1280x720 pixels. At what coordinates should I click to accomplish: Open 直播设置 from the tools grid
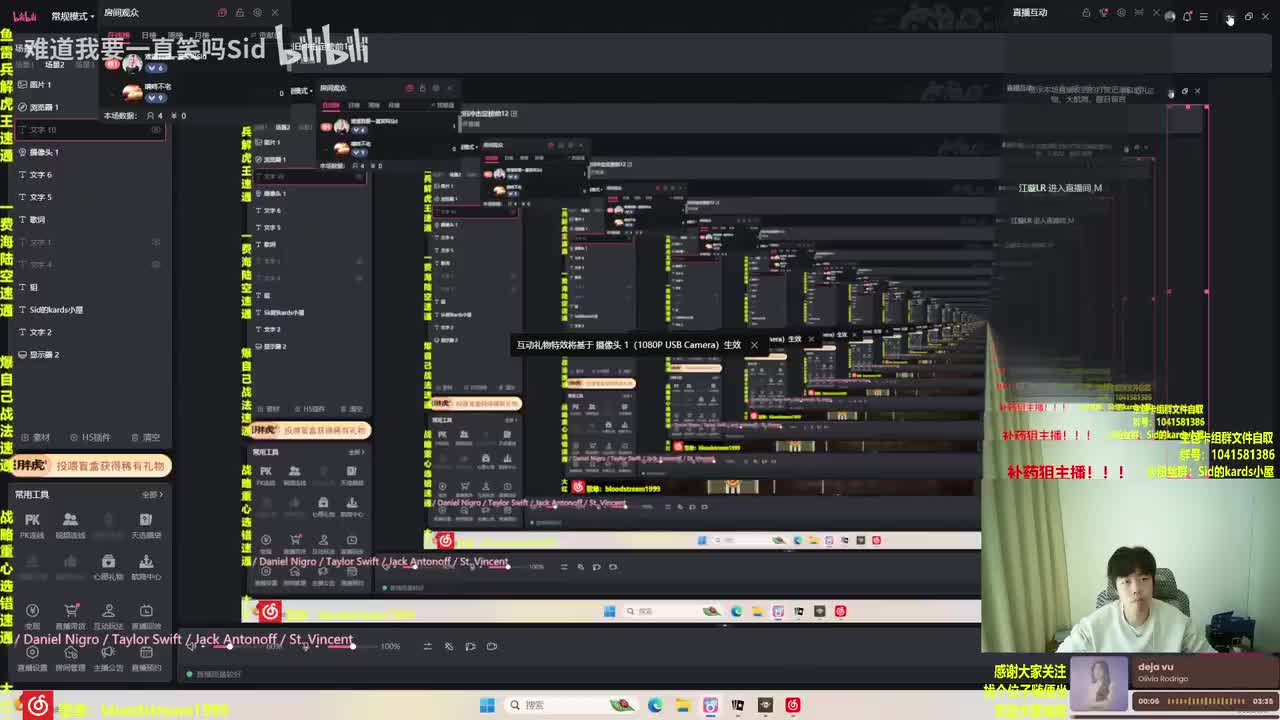(32, 657)
